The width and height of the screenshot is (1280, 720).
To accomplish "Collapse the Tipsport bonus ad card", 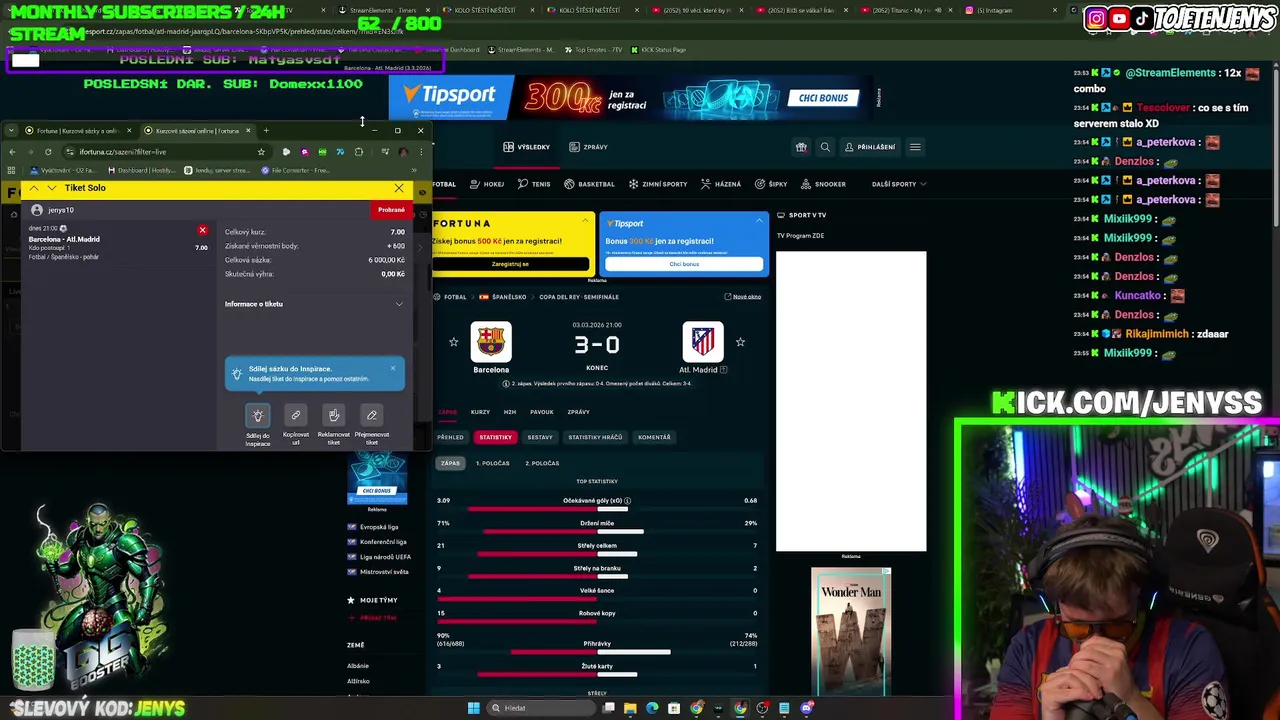I will pyautogui.click(x=759, y=221).
